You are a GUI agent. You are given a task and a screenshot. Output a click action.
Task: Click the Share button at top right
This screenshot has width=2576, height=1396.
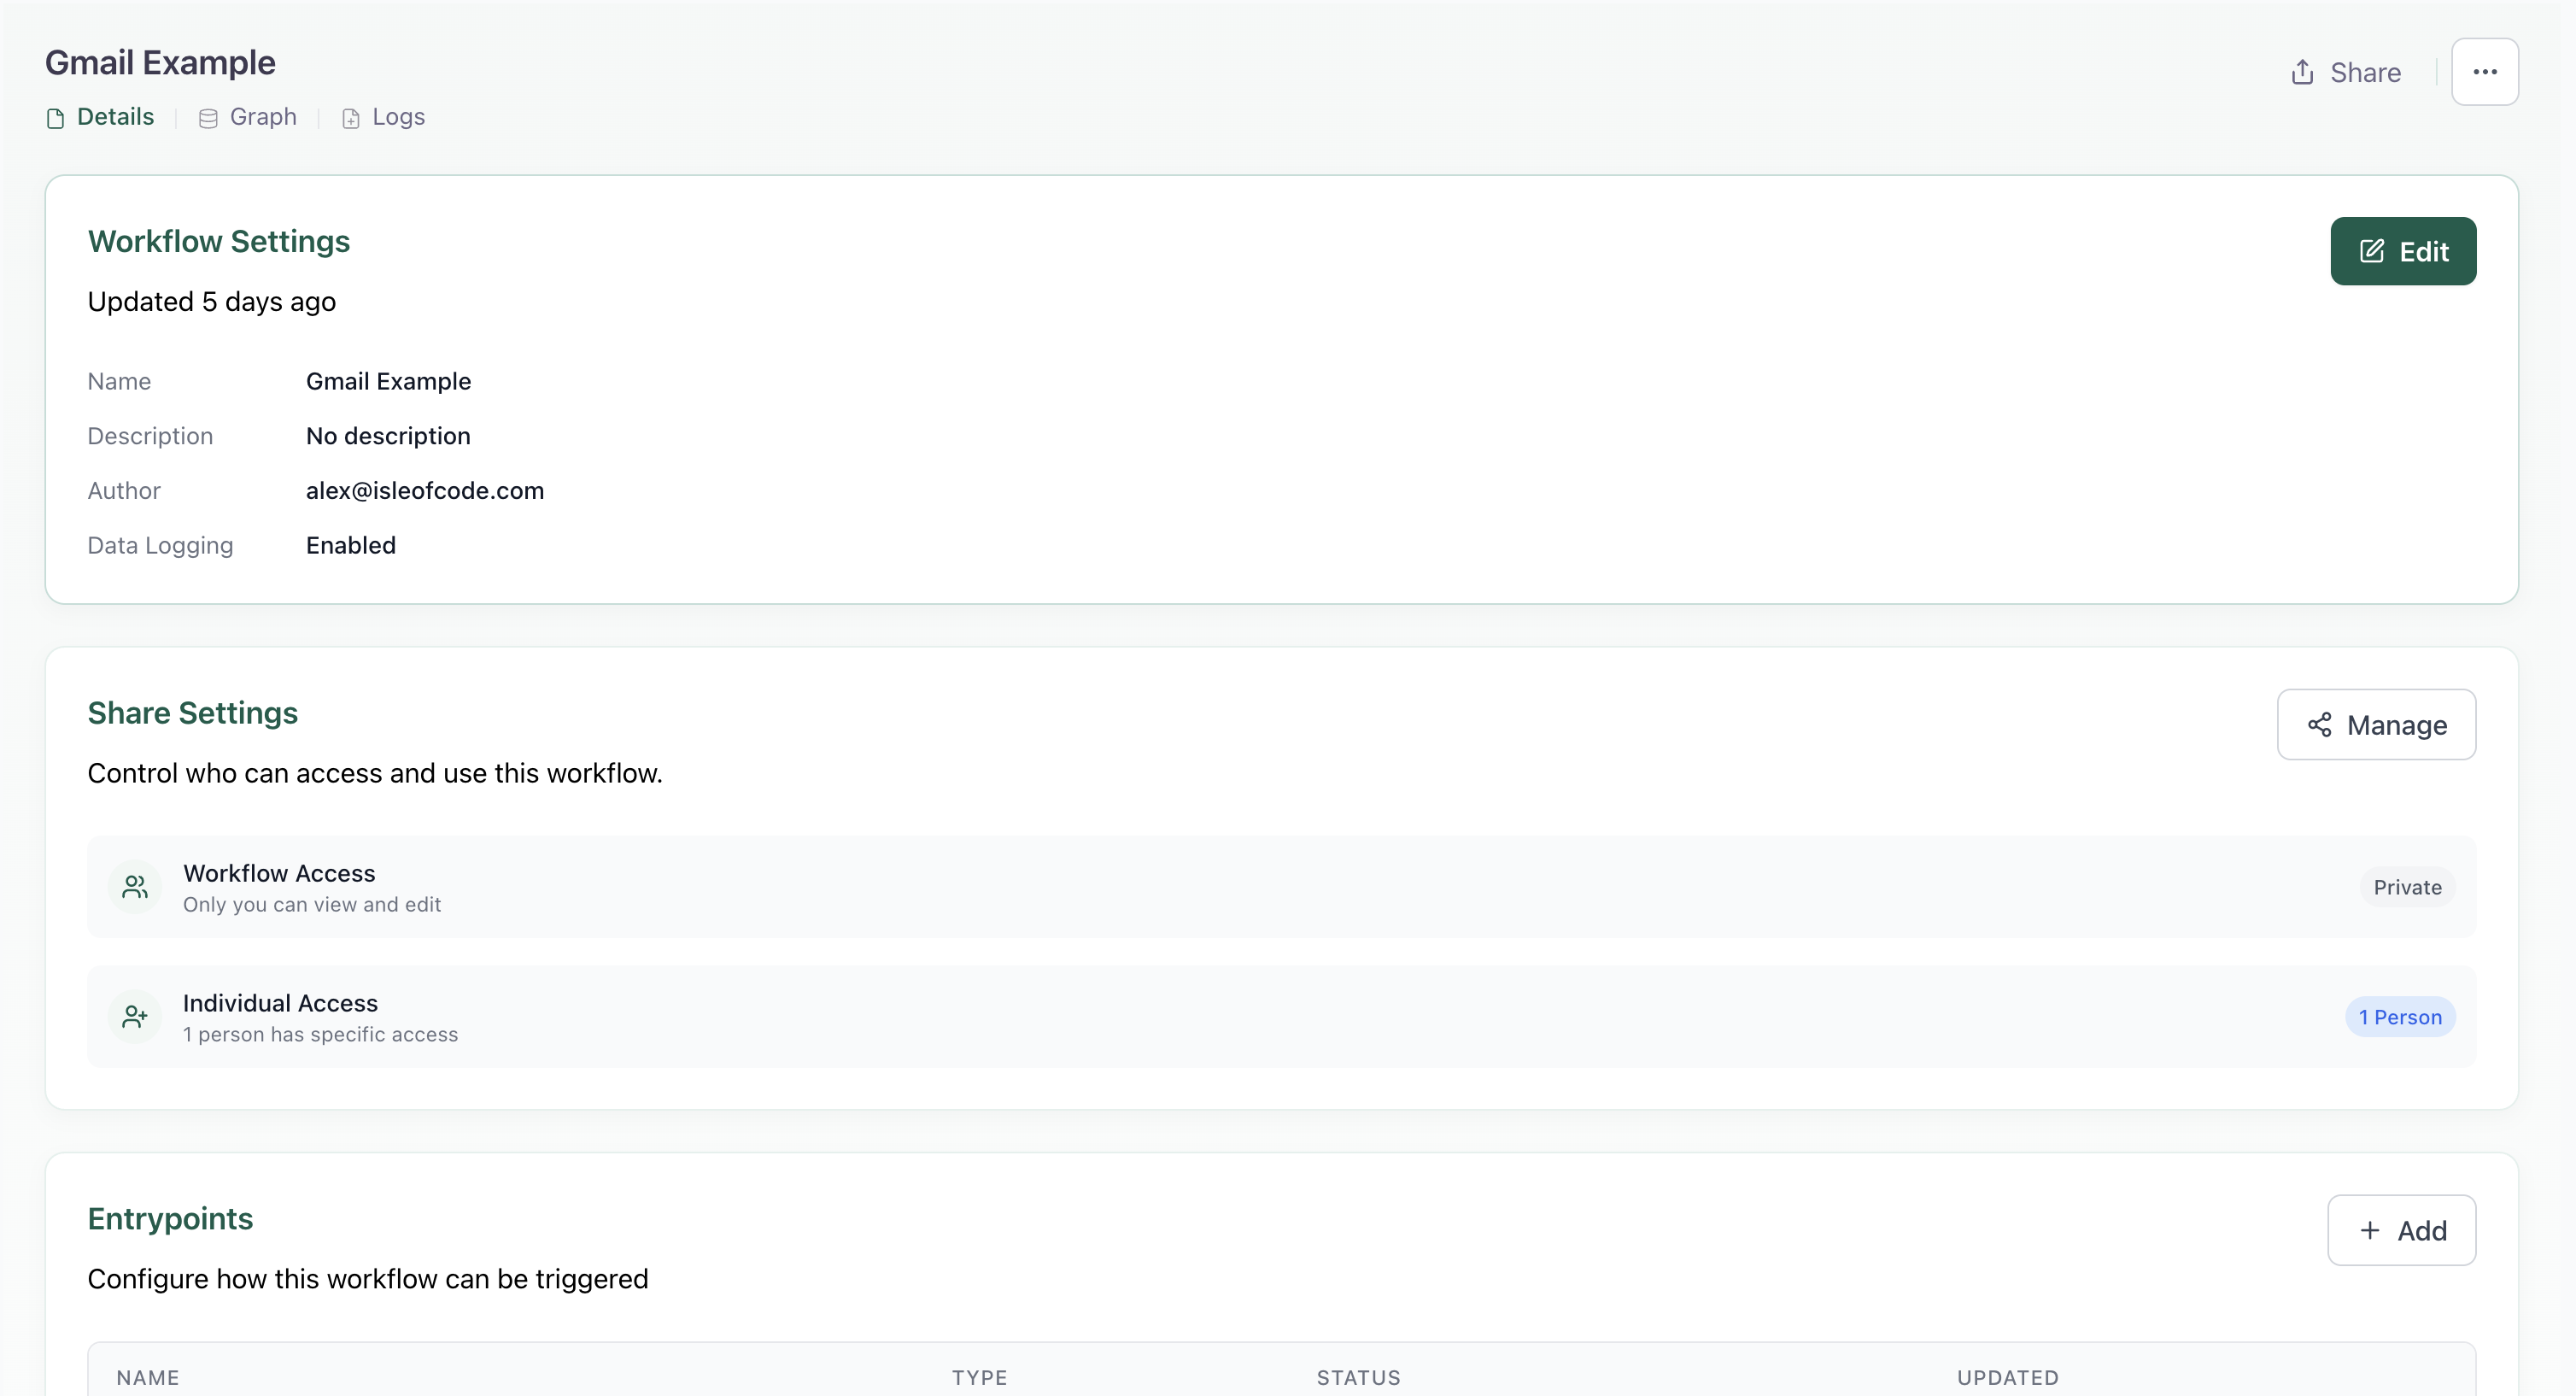pos(2347,71)
